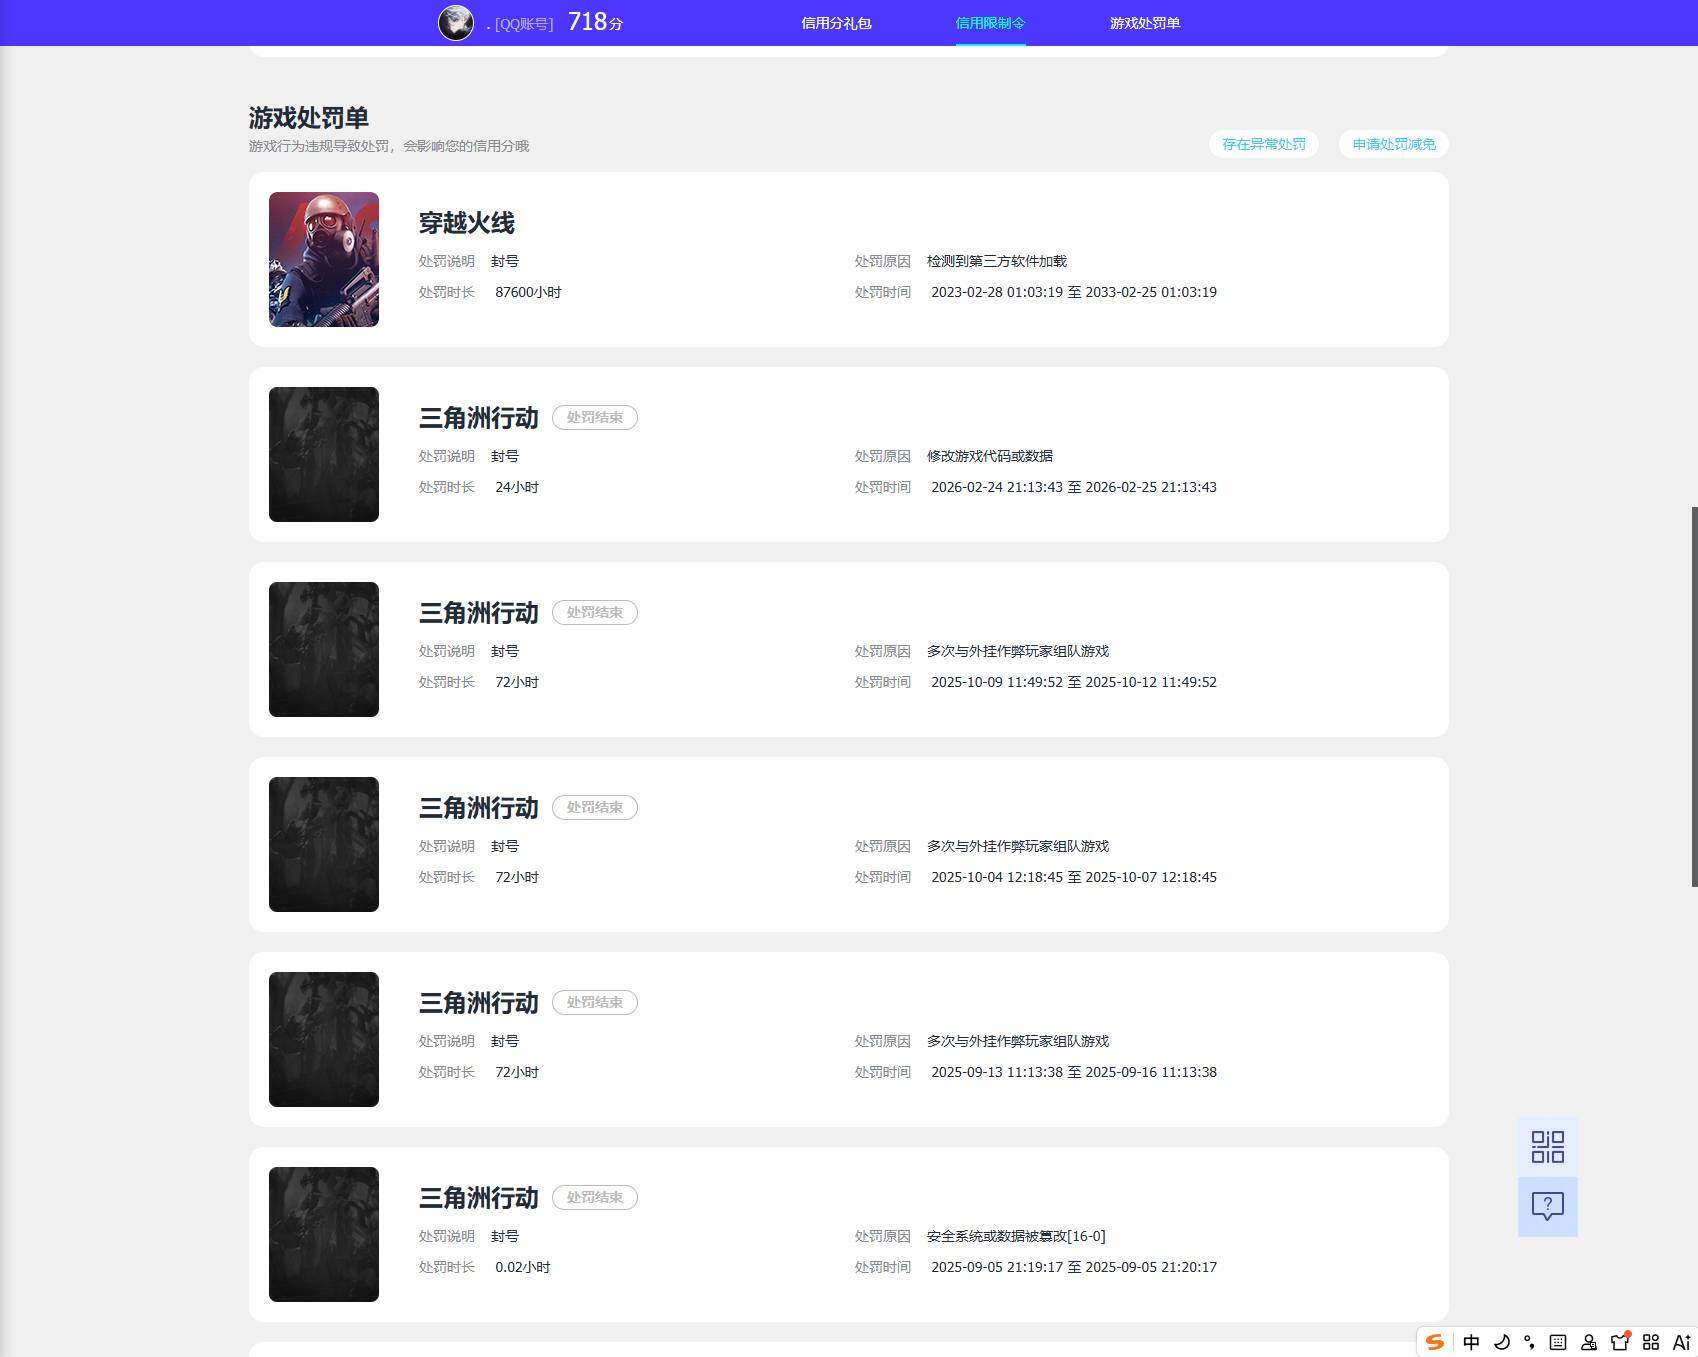Switch to 游戏处罚单 tab in header
Image resolution: width=1698 pixels, height=1357 pixels.
click(x=1145, y=23)
